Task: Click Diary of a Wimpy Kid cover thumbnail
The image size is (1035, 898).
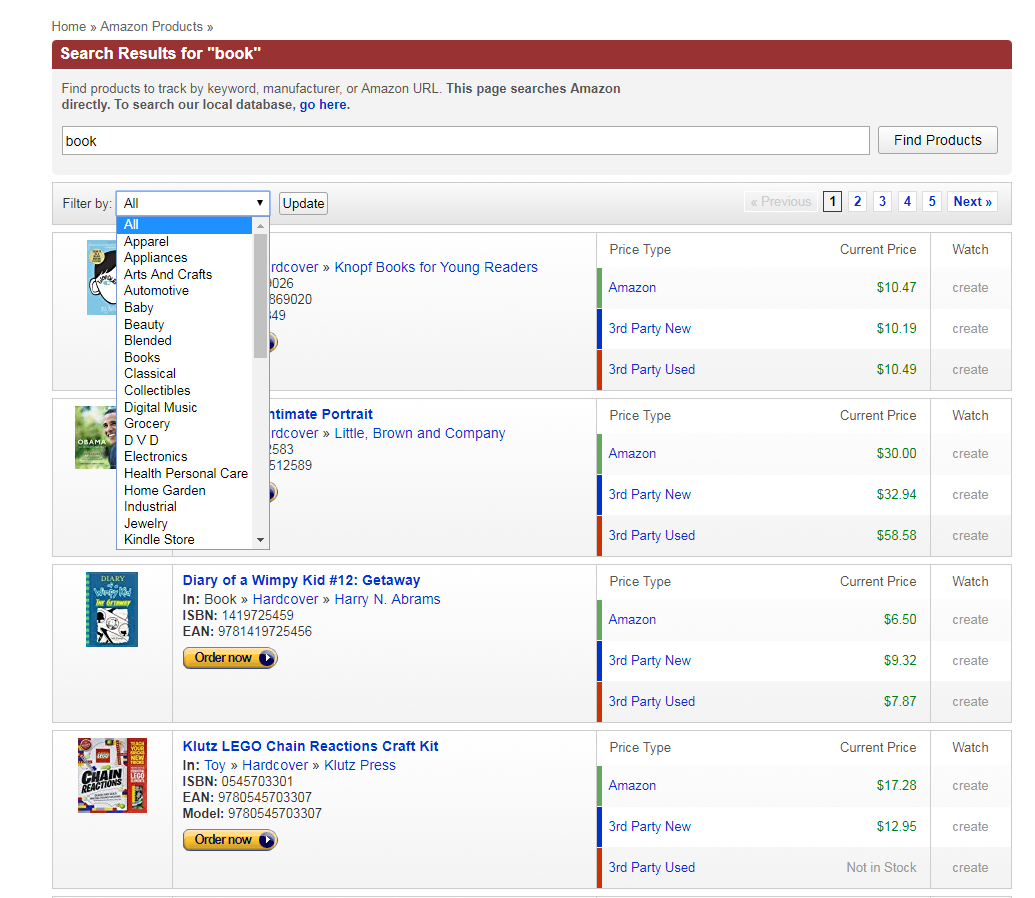Action: tap(112, 609)
